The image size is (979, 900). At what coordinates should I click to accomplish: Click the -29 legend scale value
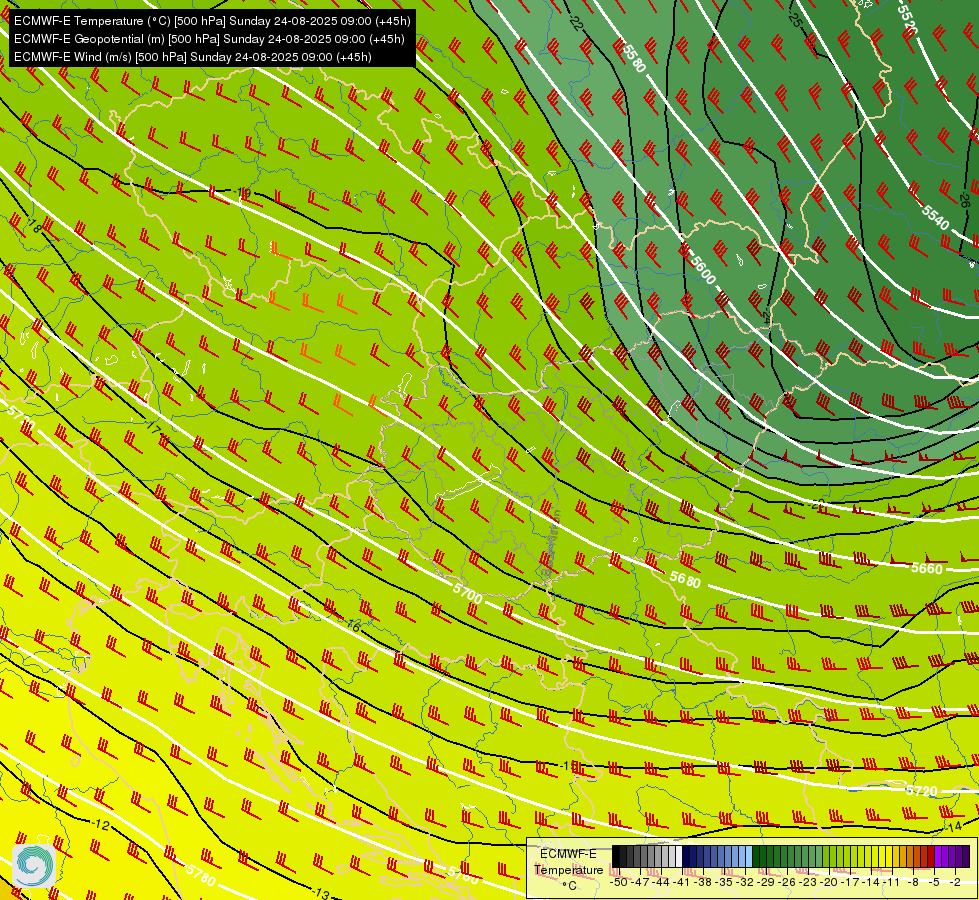tap(766, 882)
